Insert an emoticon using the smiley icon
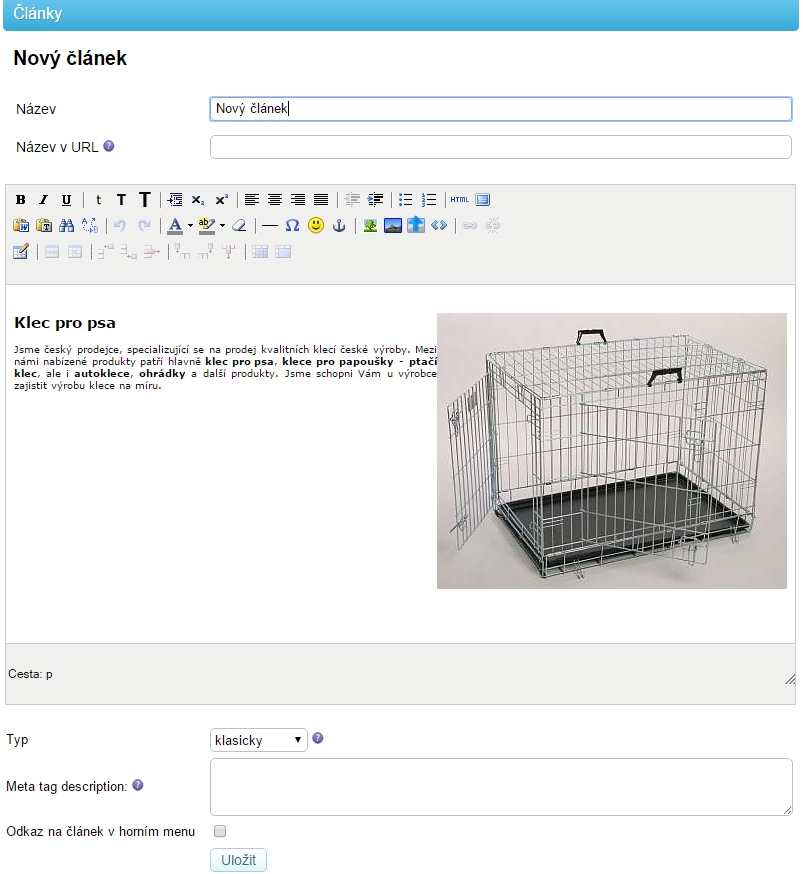Viewport: 803px width, 874px height. pyautogui.click(x=316, y=226)
